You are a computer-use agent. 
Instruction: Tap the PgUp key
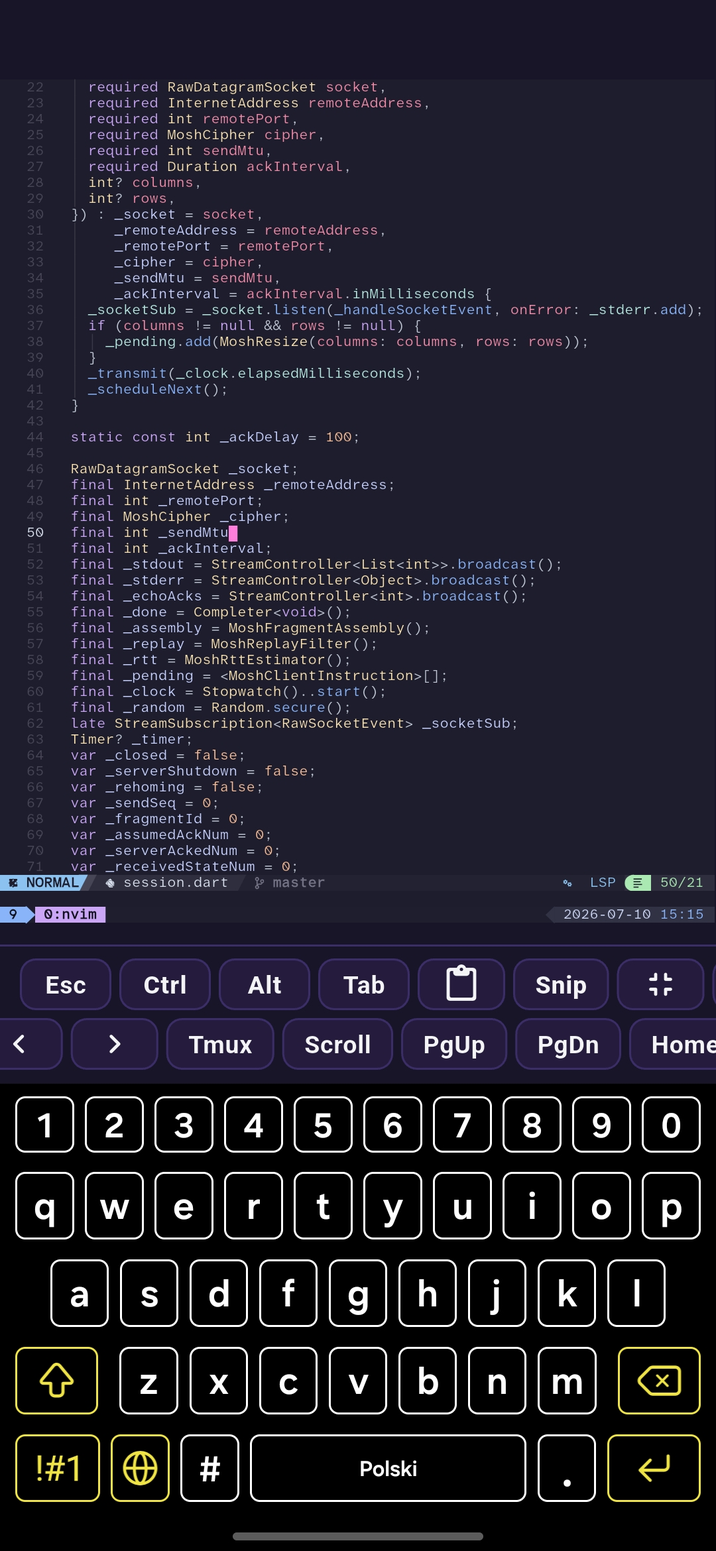click(454, 1044)
